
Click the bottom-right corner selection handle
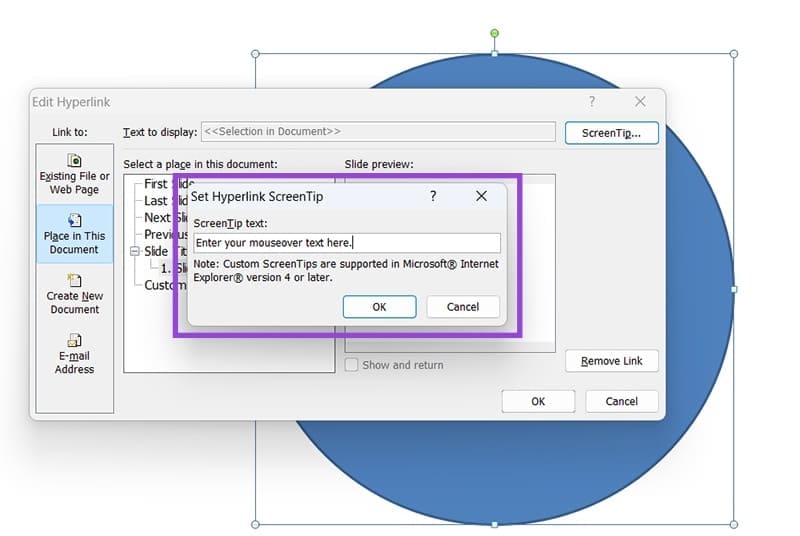(x=734, y=524)
